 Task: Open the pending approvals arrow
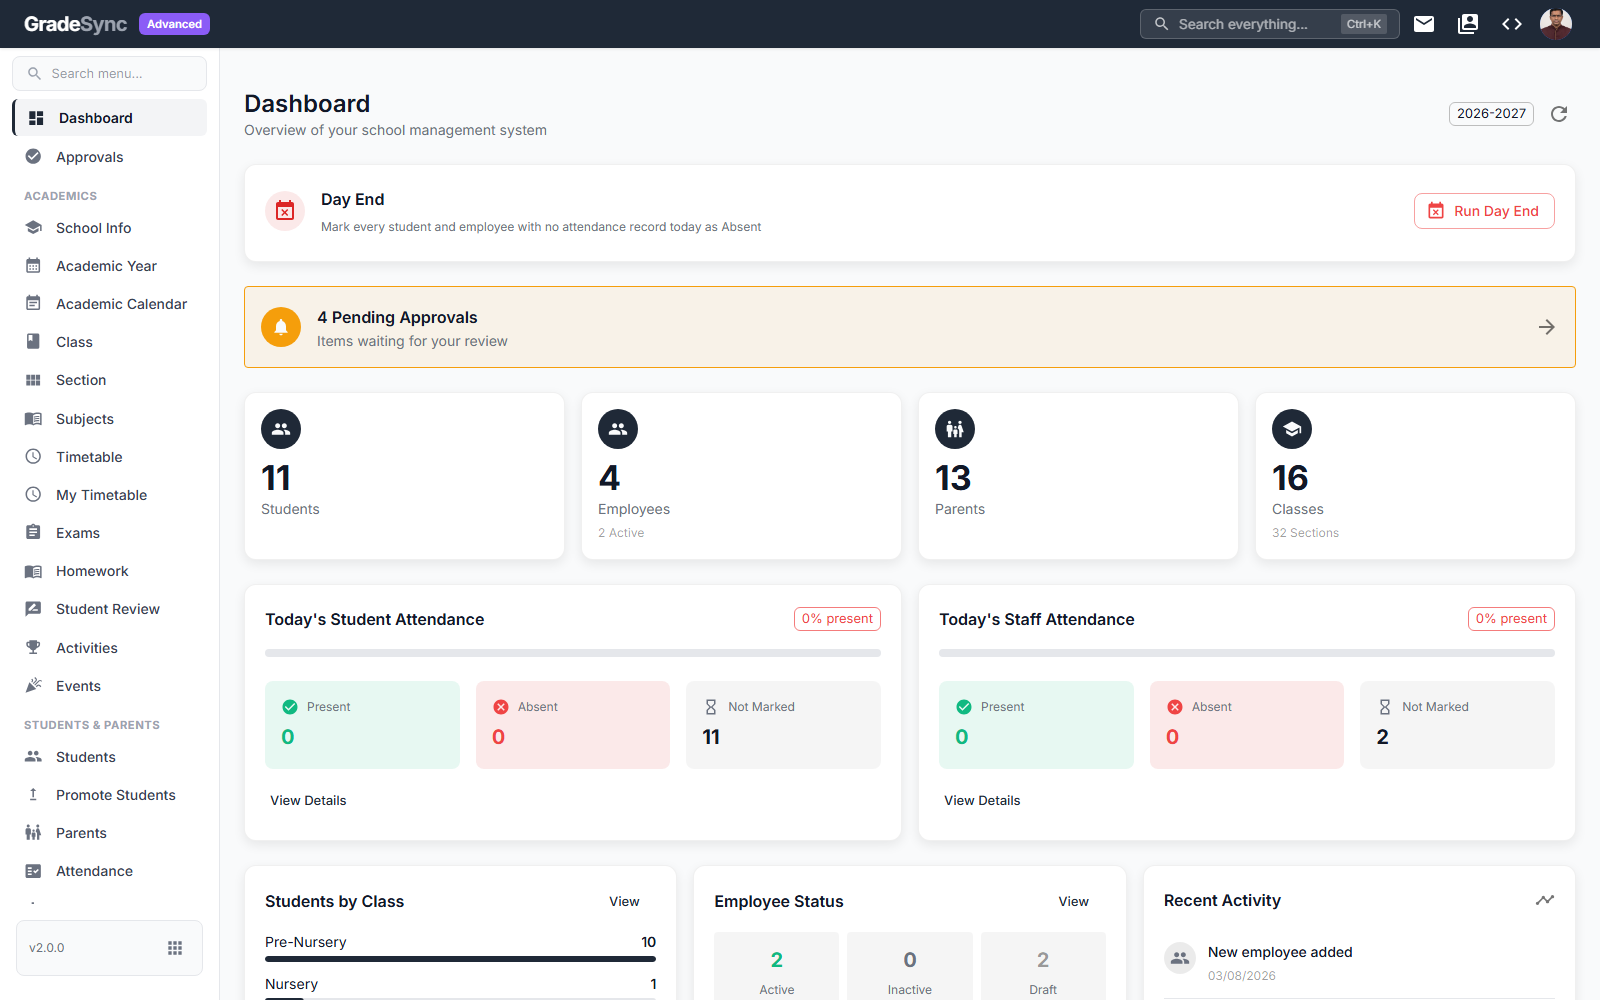tap(1547, 327)
